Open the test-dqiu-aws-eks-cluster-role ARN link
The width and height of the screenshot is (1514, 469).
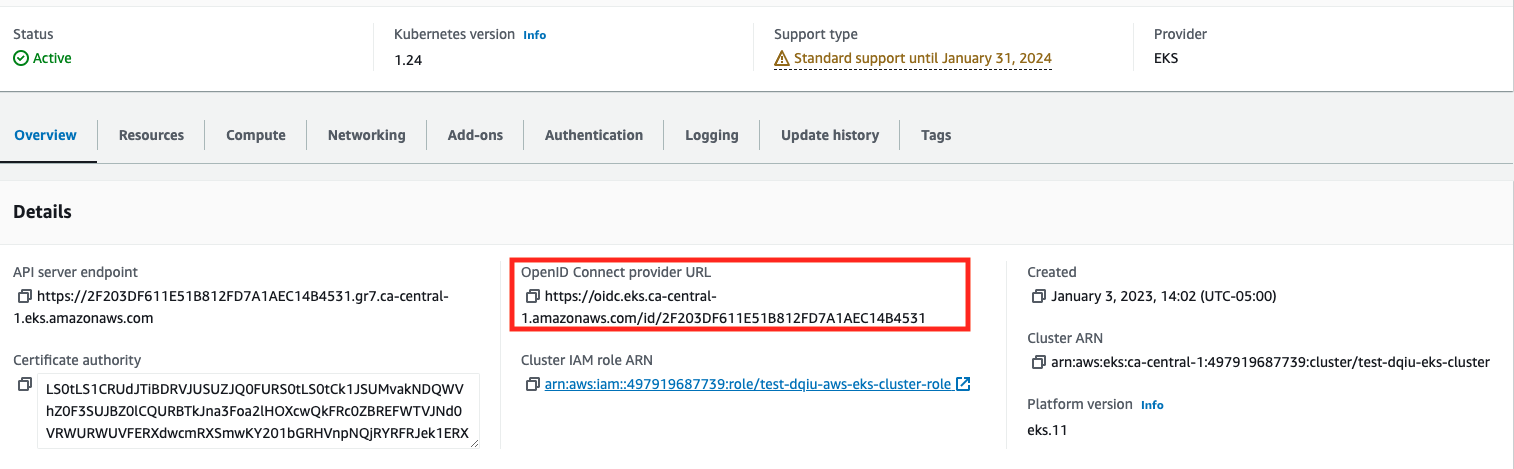746,385
